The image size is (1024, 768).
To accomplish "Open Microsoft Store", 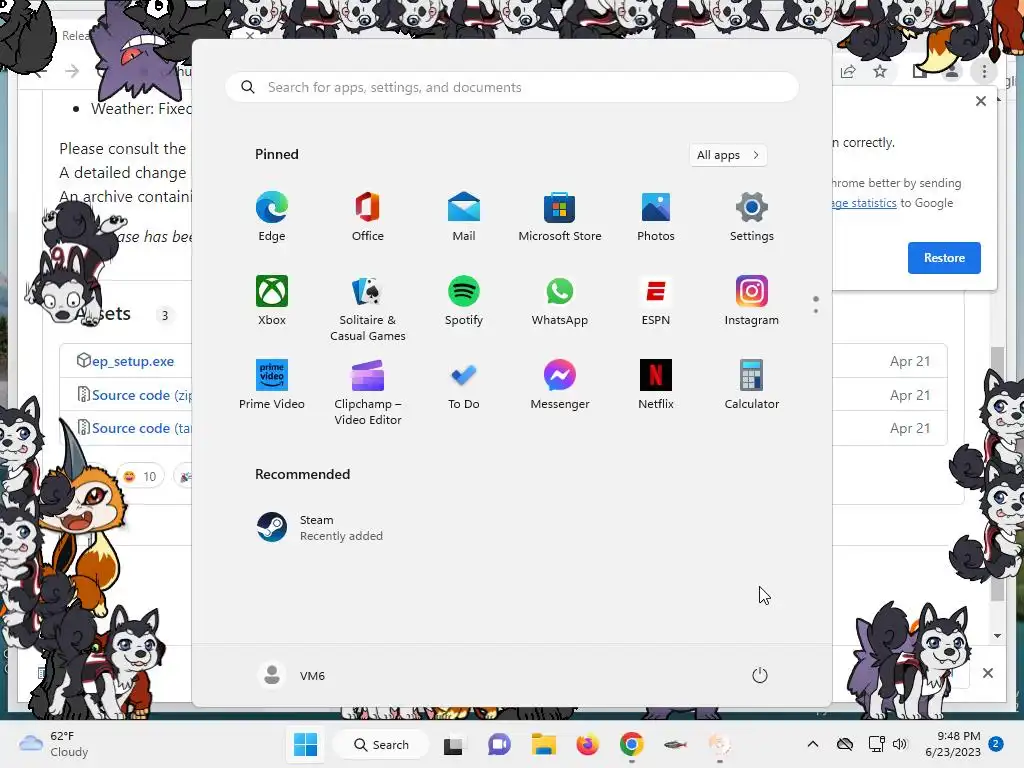I will point(560,217).
